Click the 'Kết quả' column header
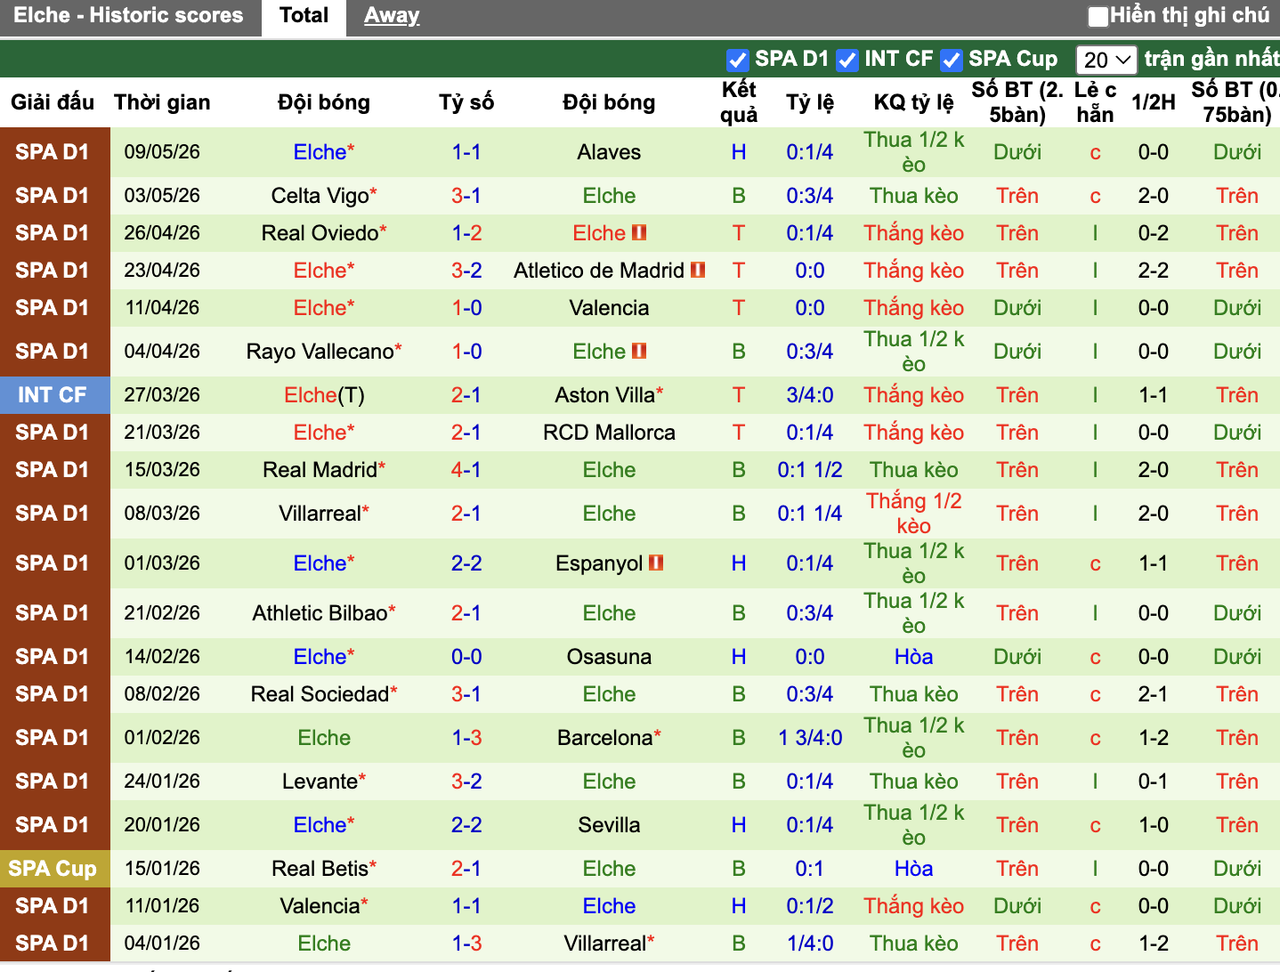The image size is (1280, 972). (739, 102)
